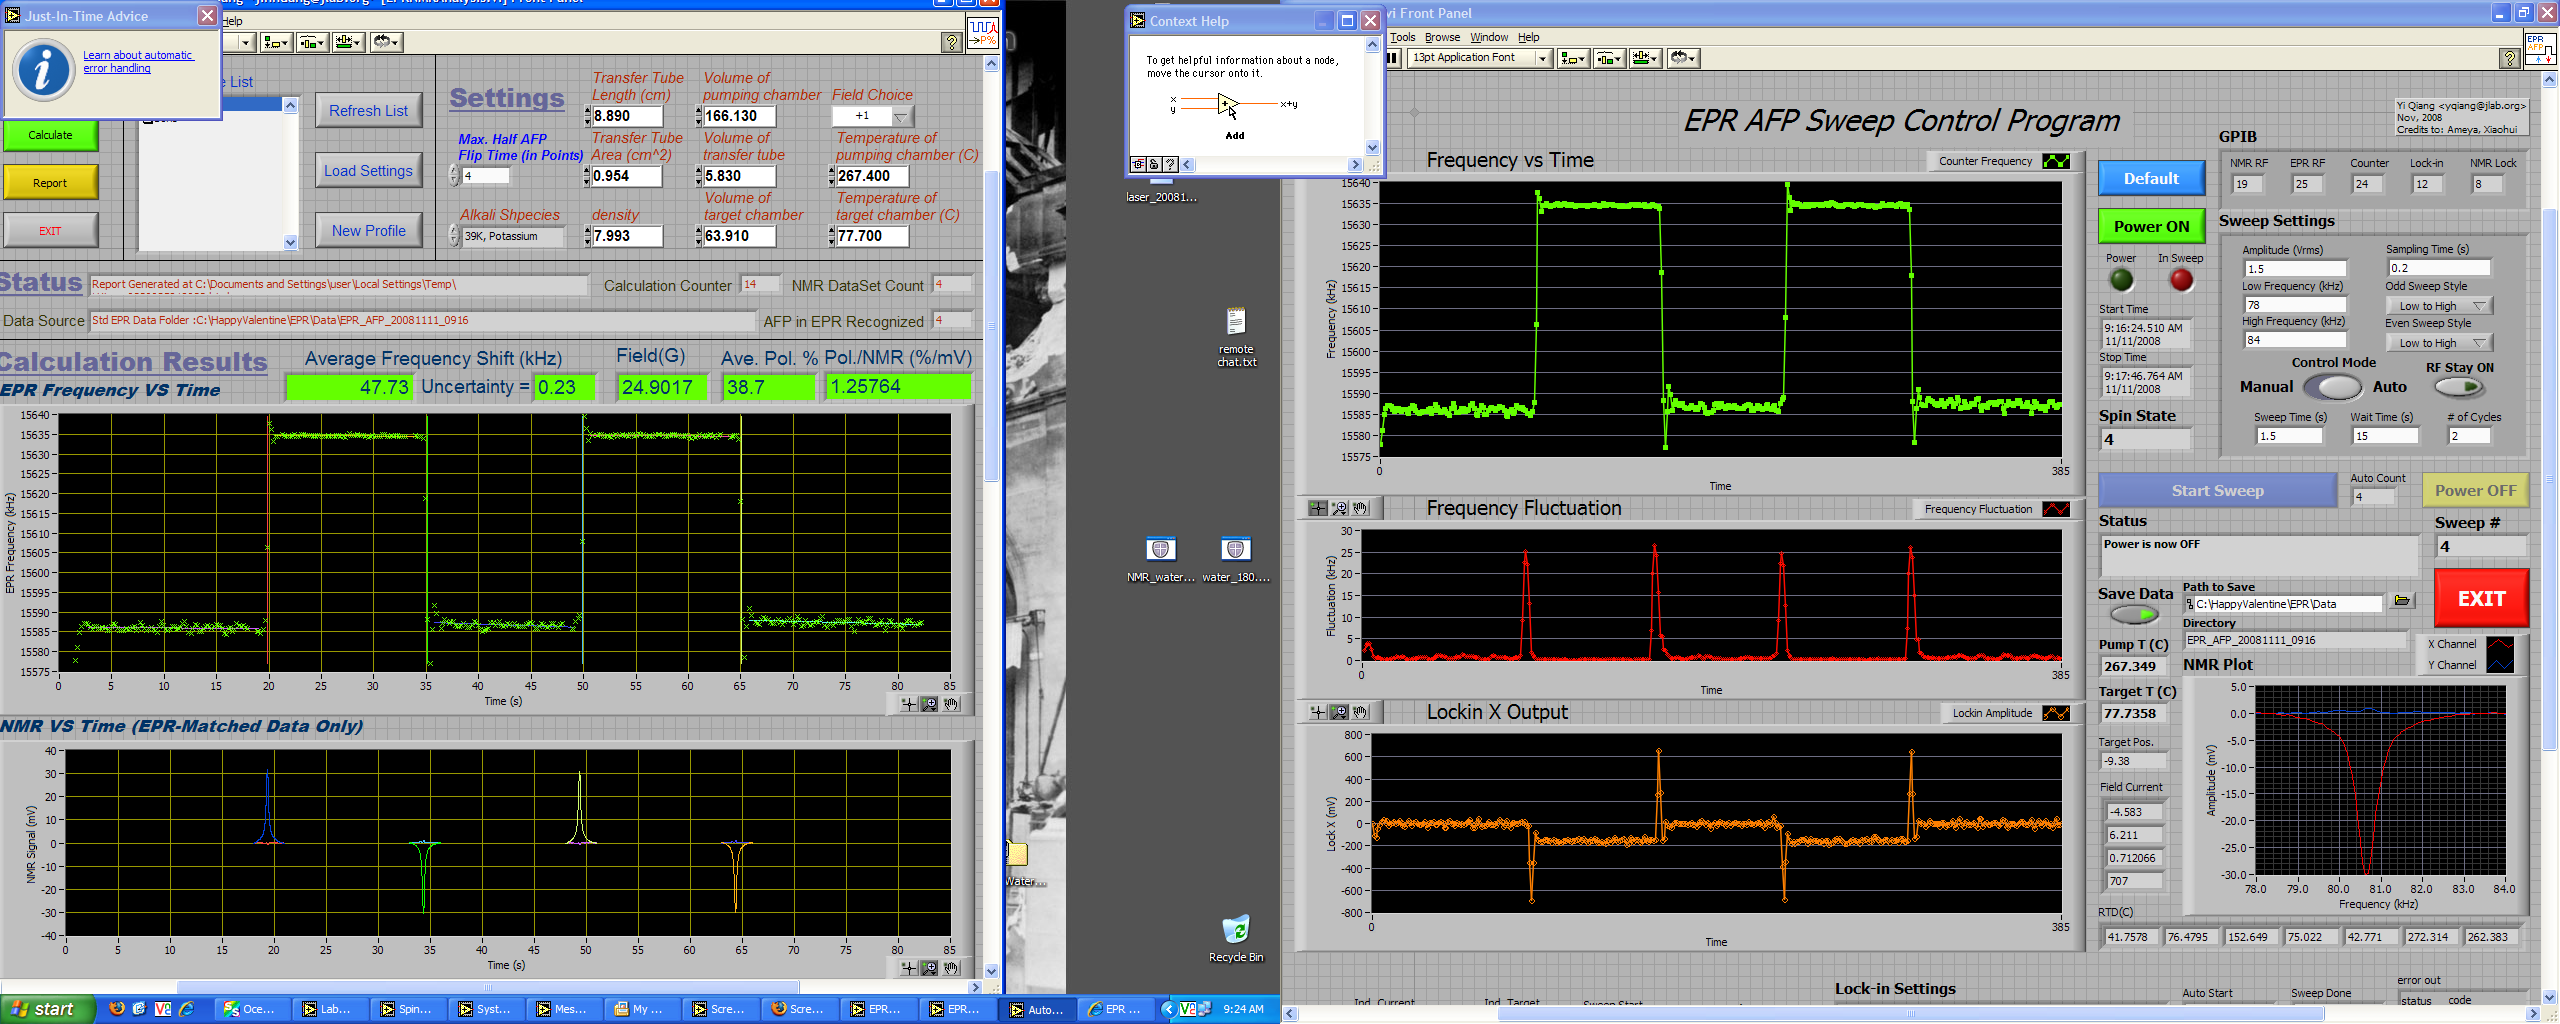The width and height of the screenshot is (2560, 1024).
Task: Pause execution in EPR AFP Sweep window
Action: pos(1393,58)
